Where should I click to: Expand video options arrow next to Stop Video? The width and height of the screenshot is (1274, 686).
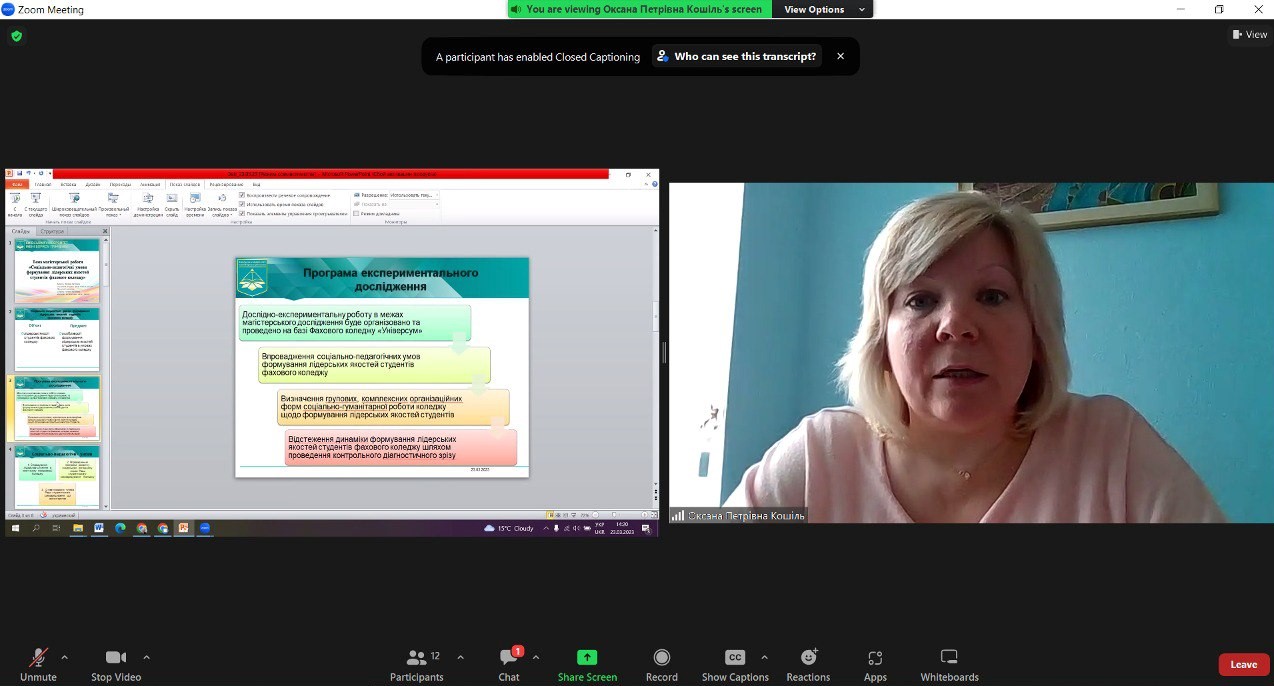coord(147,657)
